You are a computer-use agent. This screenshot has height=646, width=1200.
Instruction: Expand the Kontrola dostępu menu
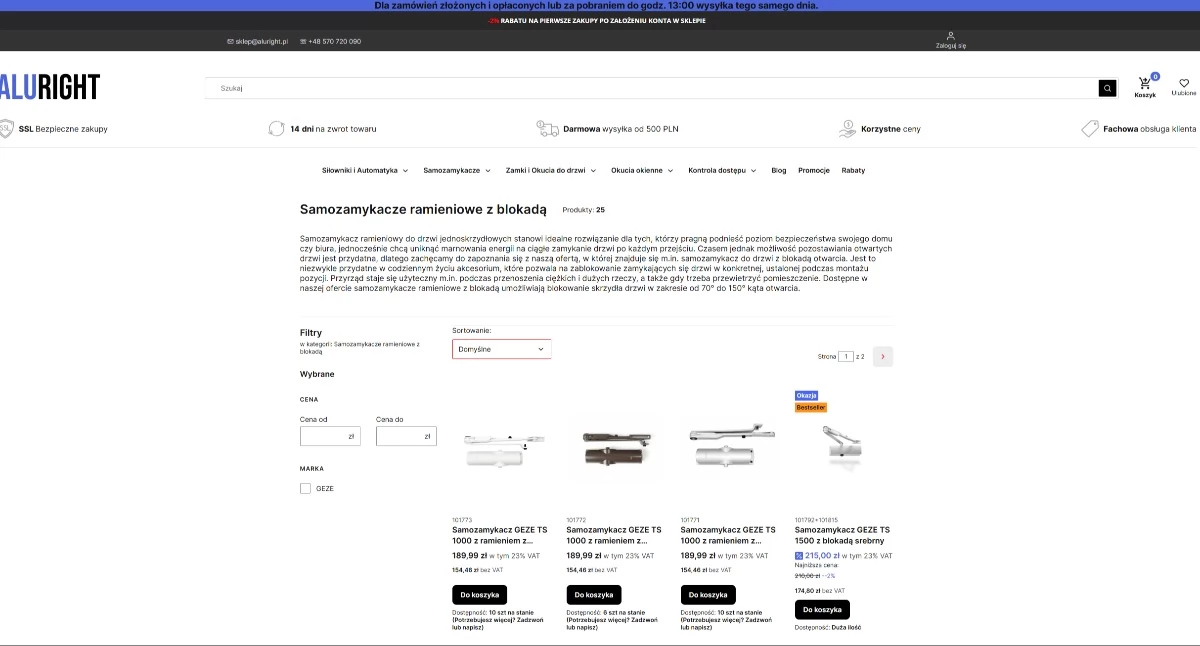coord(722,170)
